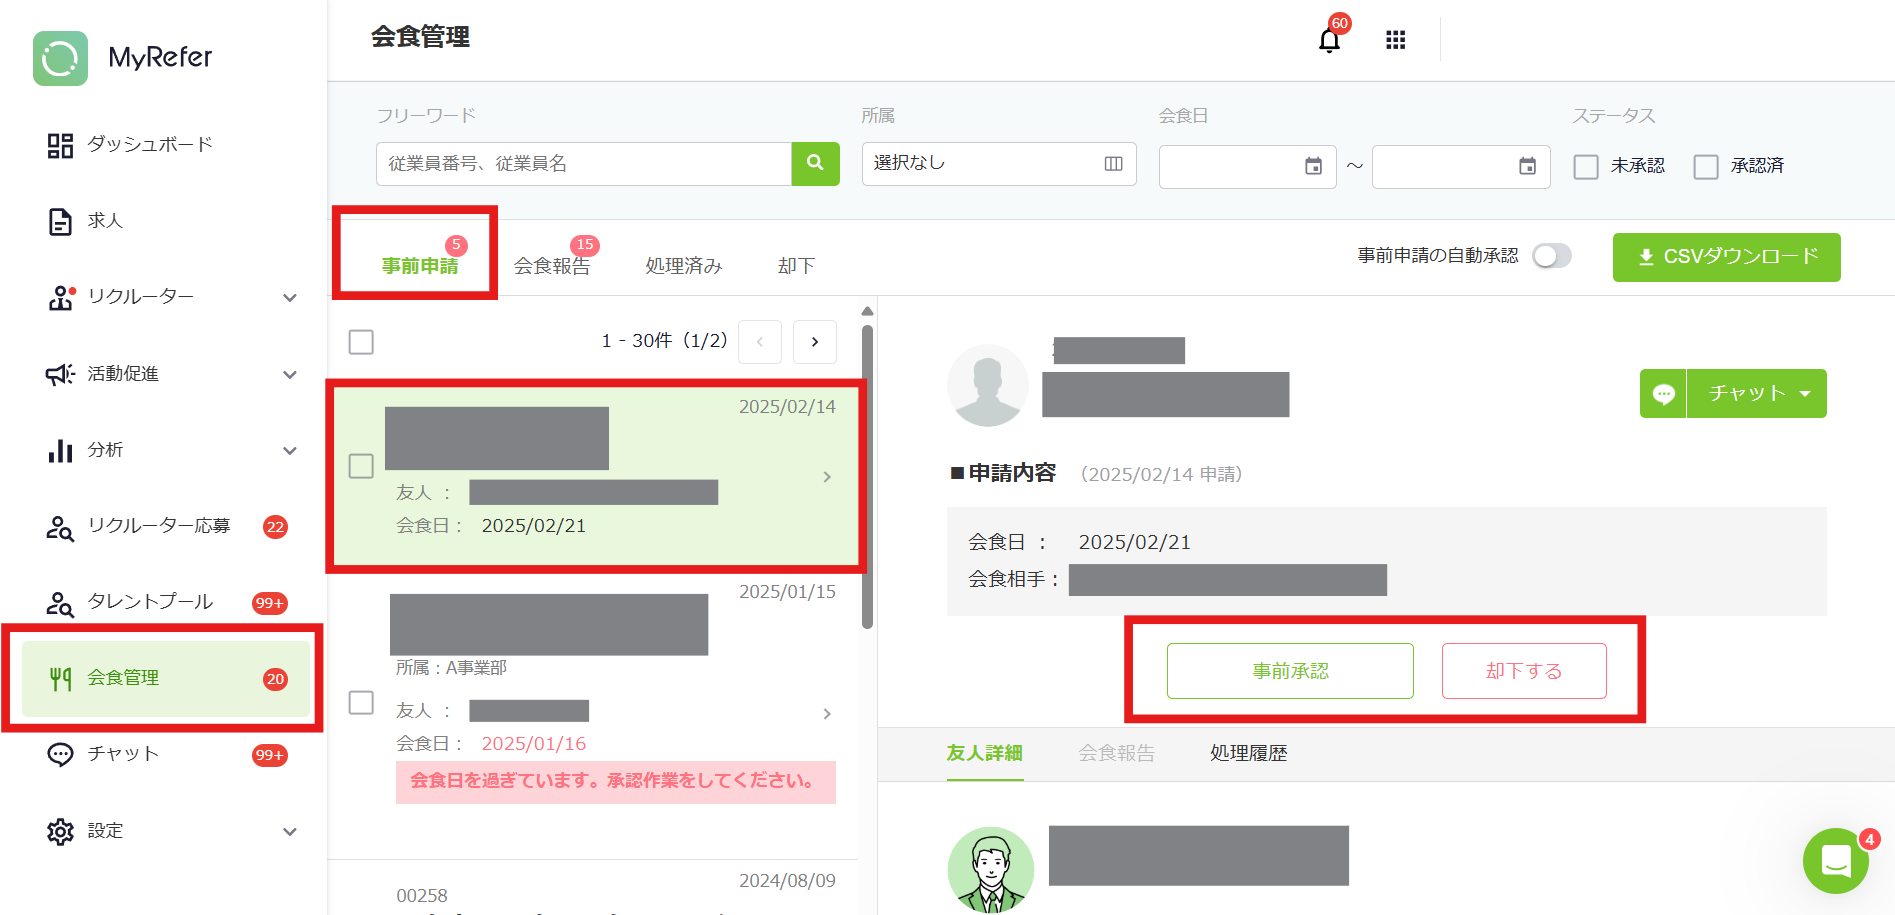This screenshot has height=915, width=1895.
Task: Click the green search magnifier button
Action: click(x=815, y=163)
